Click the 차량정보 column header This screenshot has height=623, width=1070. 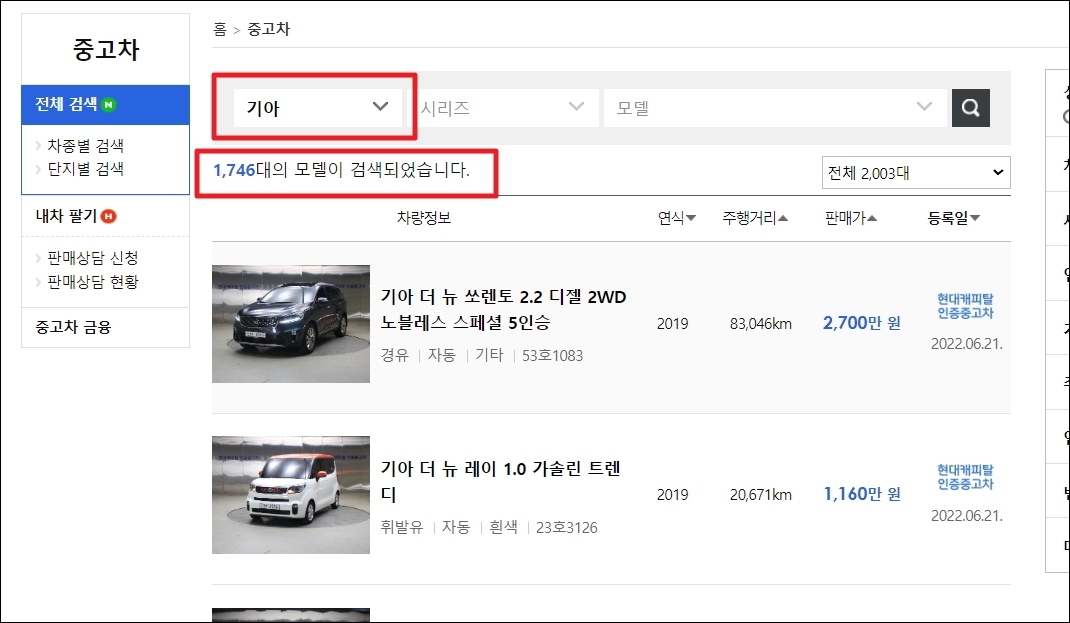(x=424, y=218)
